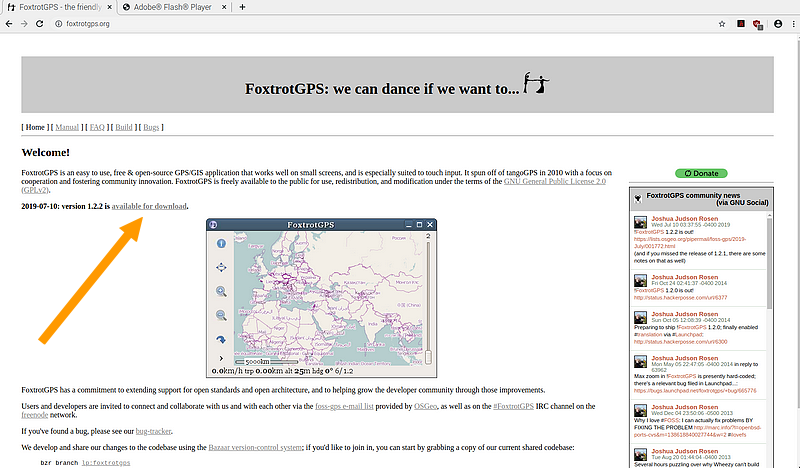Viewport: 800px width, 468px height.
Task: Click the dancing couple logo in the banner
Action: click(x=536, y=83)
